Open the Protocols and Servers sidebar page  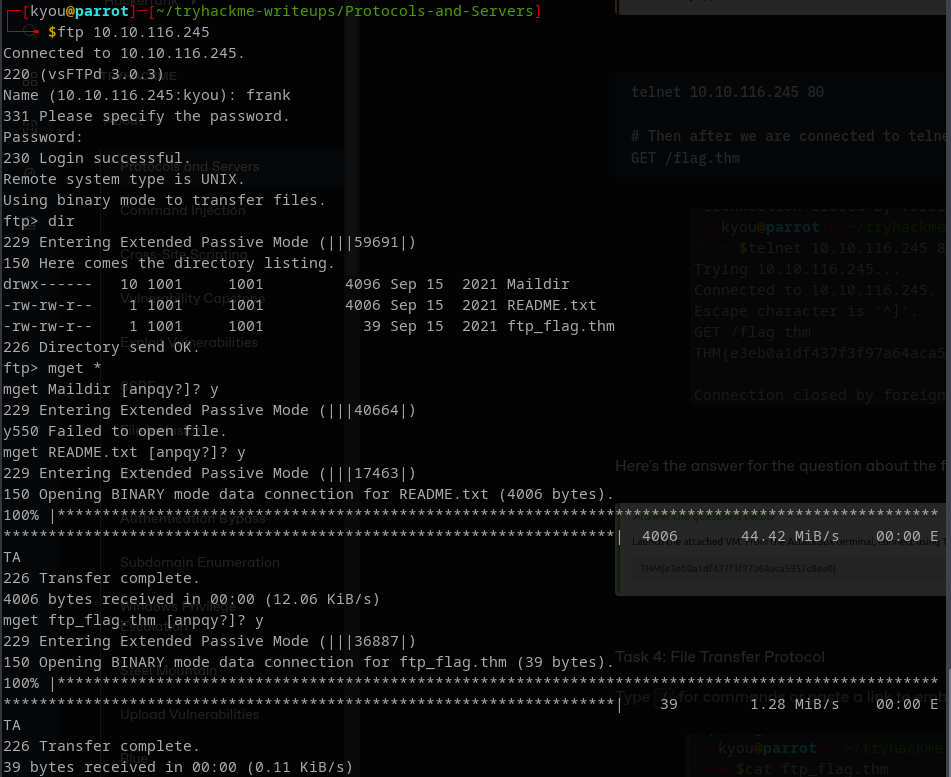click(190, 166)
